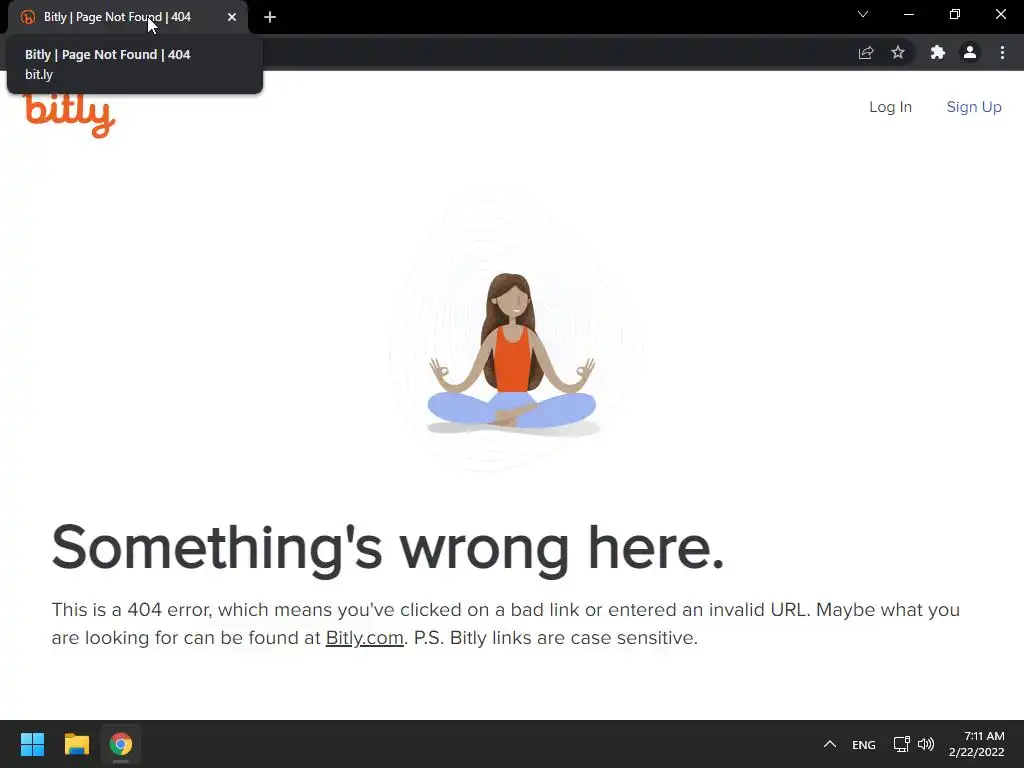Open the tab search chevron
Image resolution: width=1024 pixels, height=768 pixels.
[x=863, y=14]
